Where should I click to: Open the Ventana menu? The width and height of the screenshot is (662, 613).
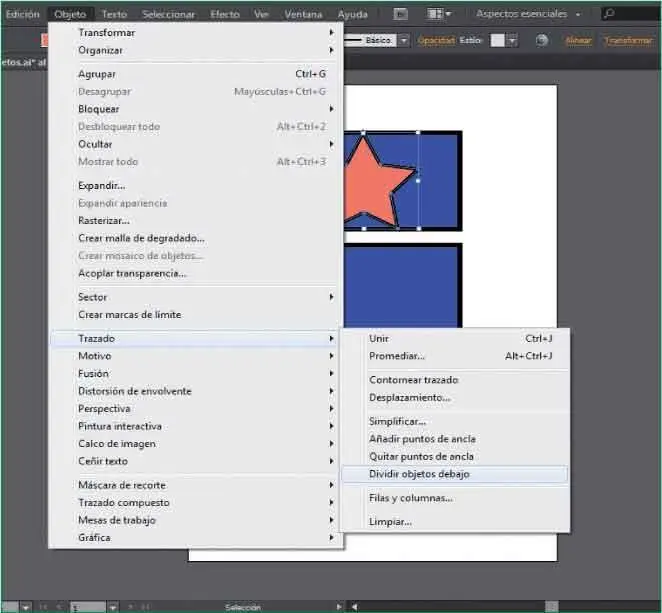[x=303, y=14]
